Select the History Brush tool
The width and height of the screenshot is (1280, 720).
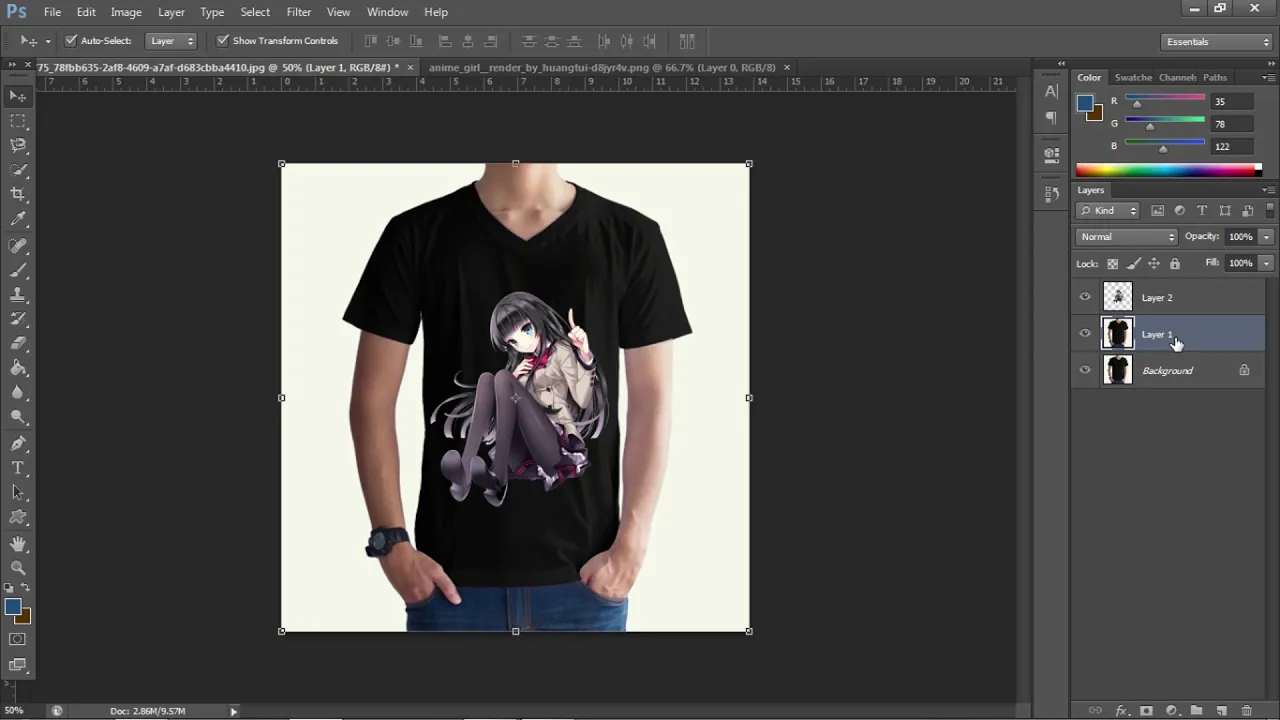pyautogui.click(x=18, y=319)
